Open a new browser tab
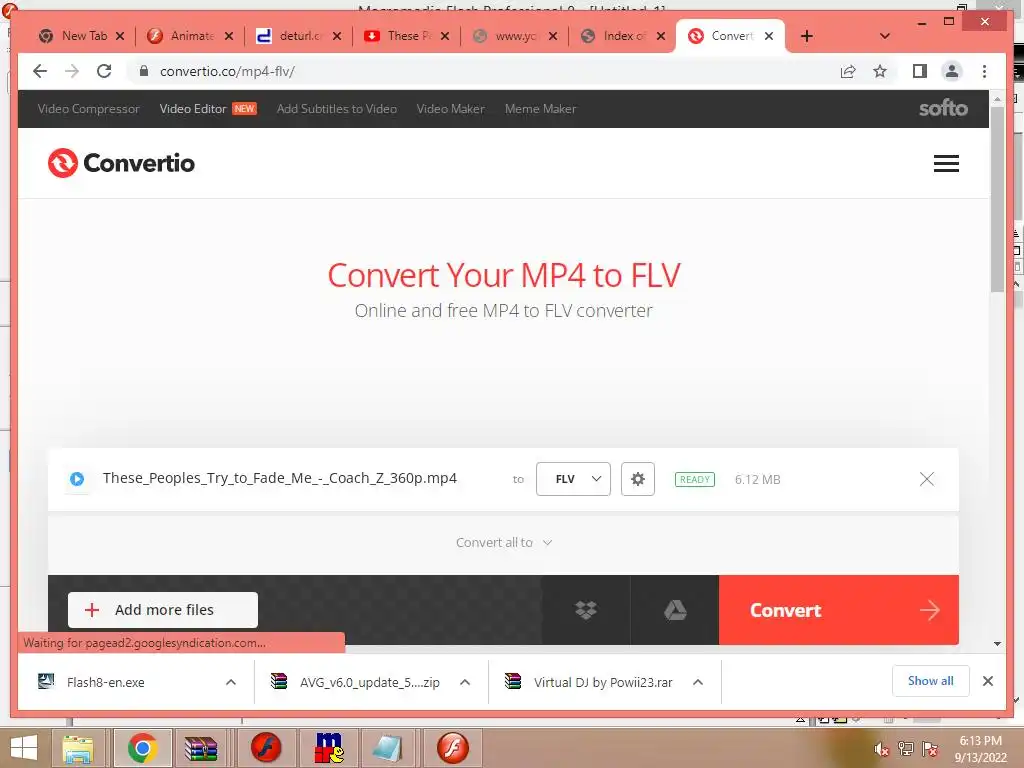1024x768 pixels. coord(807,36)
